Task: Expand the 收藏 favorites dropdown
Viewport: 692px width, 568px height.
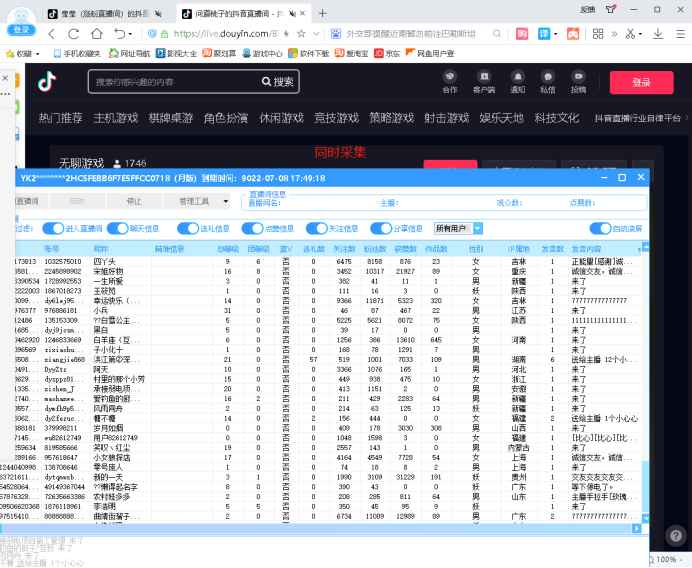Action: coord(38,54)
